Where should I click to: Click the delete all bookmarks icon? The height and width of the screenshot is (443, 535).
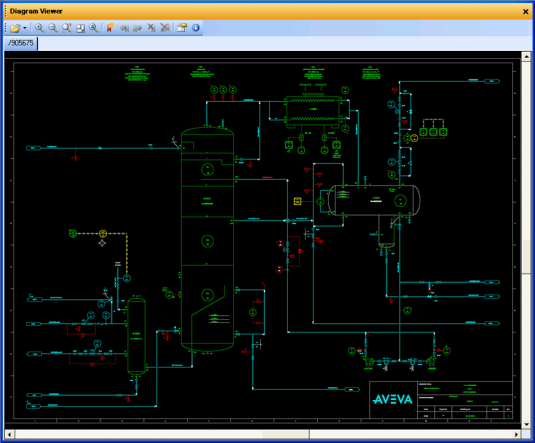[165, 28]
